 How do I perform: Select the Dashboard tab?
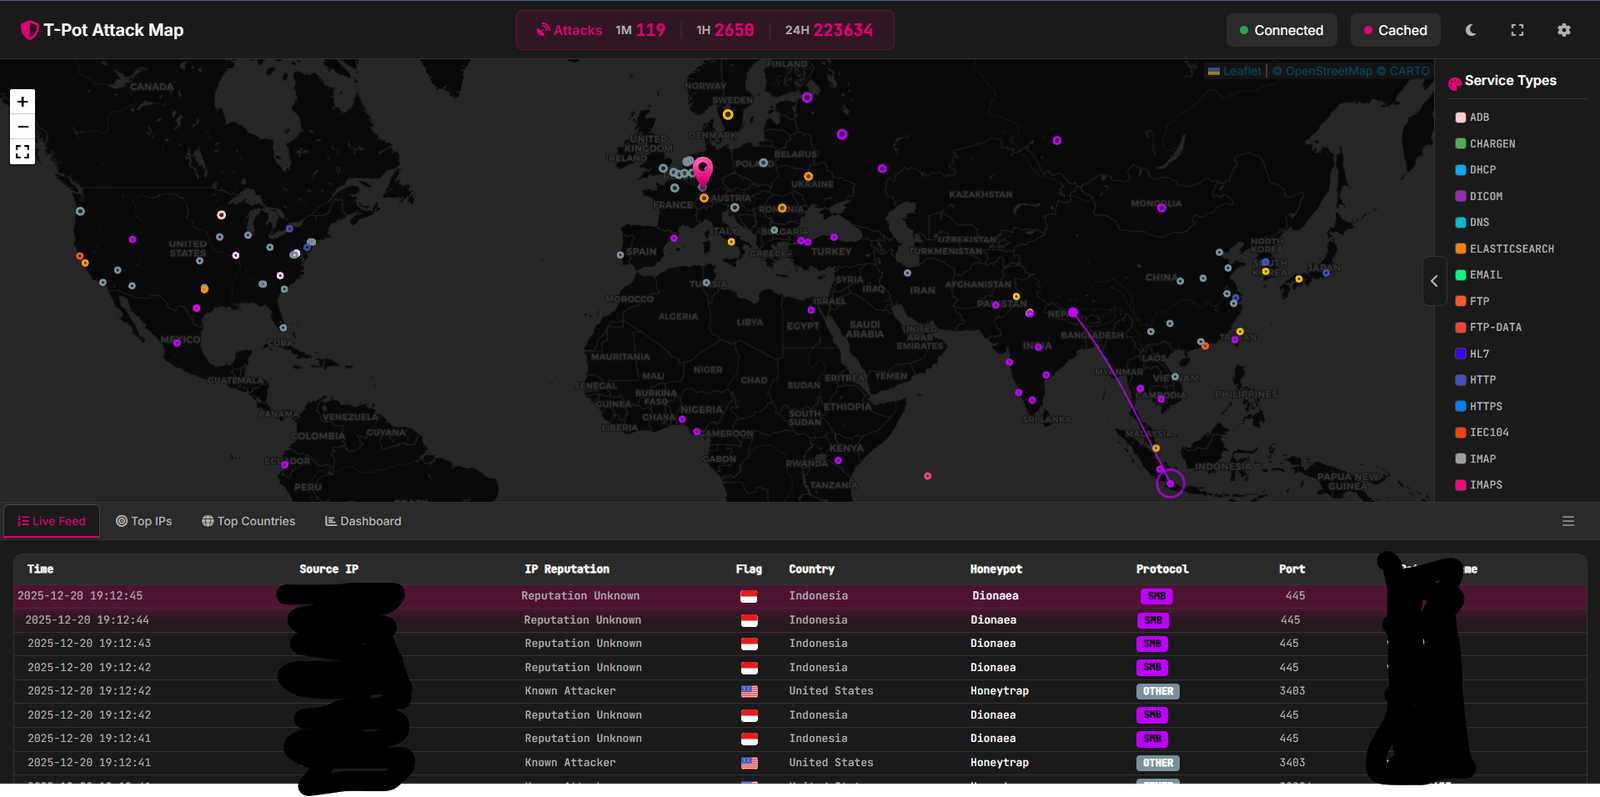[x=363, y=521]
